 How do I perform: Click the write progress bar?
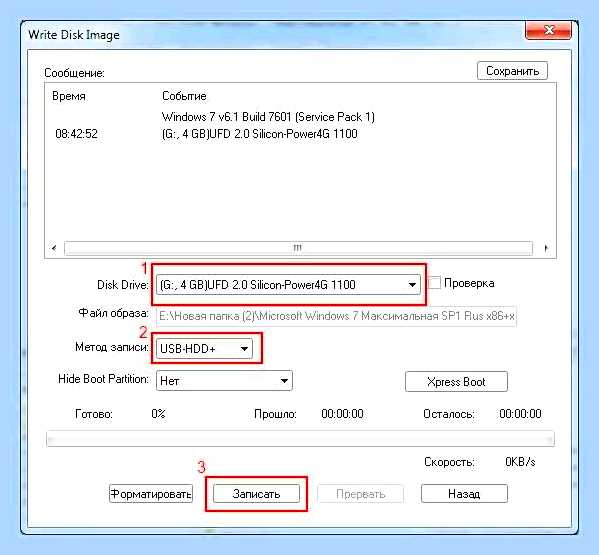(300, 438)
